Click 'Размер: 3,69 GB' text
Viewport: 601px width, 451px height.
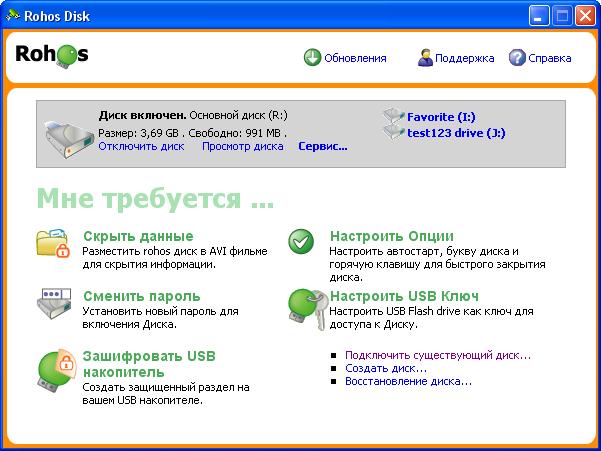tap(138, 133)
